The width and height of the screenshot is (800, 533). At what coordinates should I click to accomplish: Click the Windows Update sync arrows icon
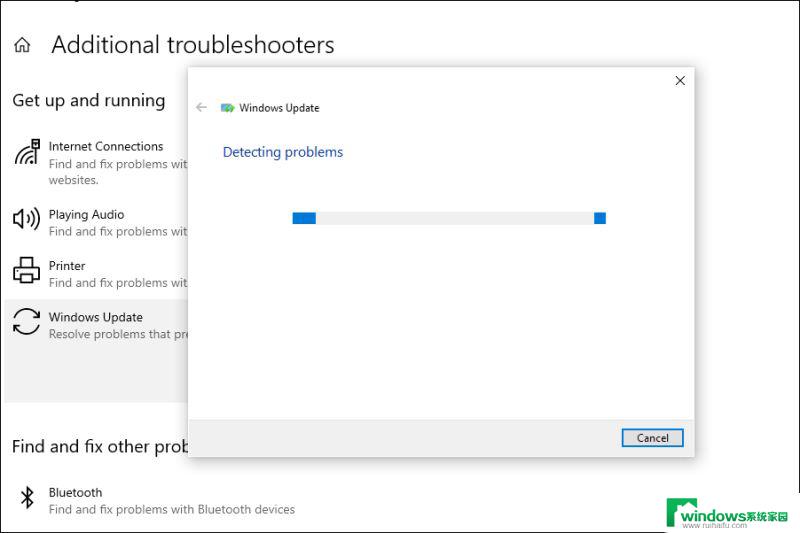[27, 321]
